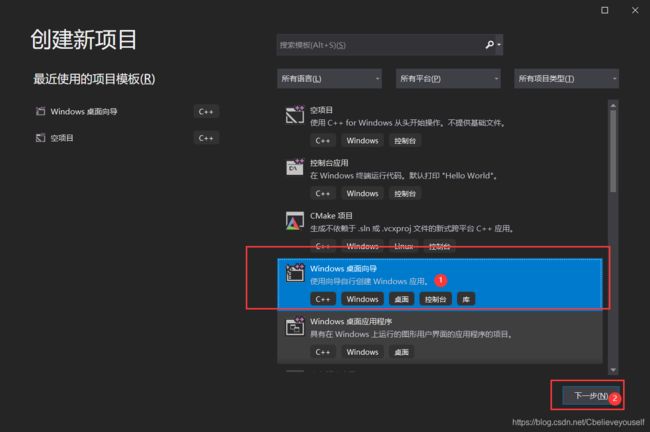Click the 控制台 tag under 空项目
Screen dimensions: 650x432
[x=405, y=141]
